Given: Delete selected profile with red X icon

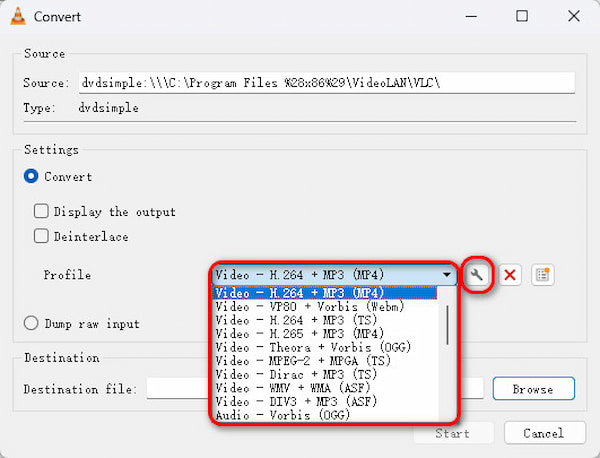Looking at the screenshot, I should [x=510, y=275].
